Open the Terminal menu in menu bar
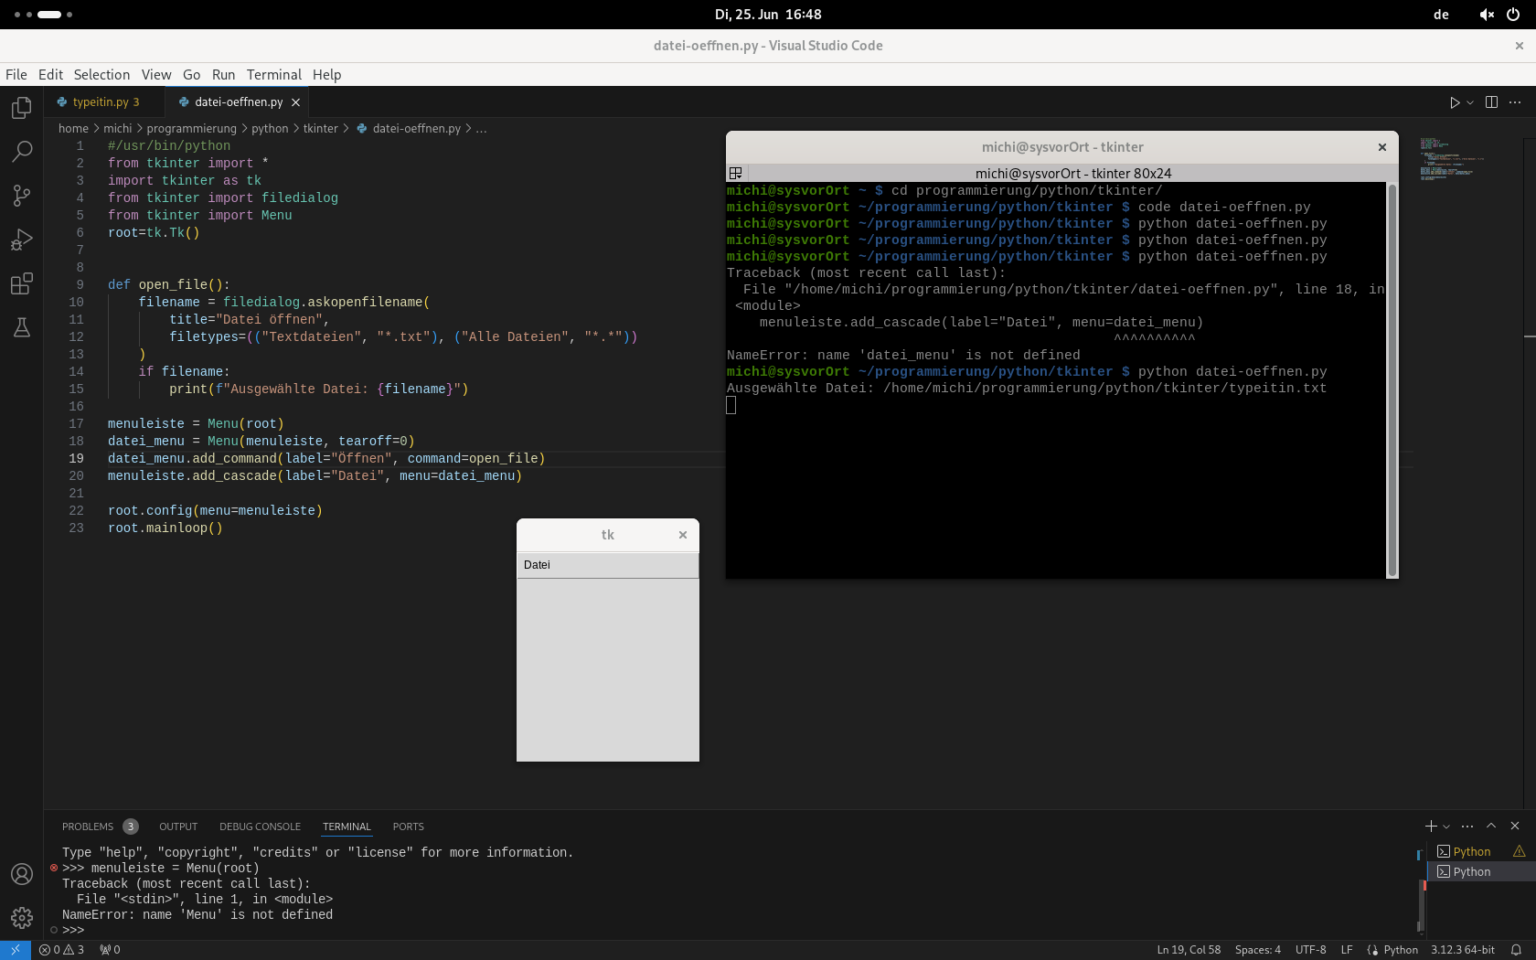 click(x=273, y=74)
